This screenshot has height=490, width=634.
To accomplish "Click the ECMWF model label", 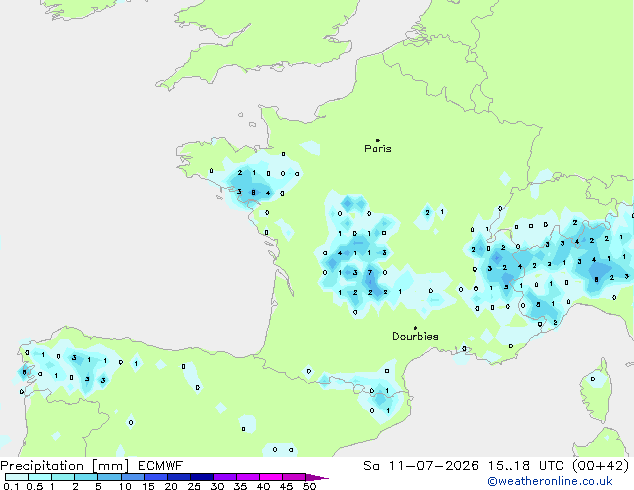I will [161, 466].
